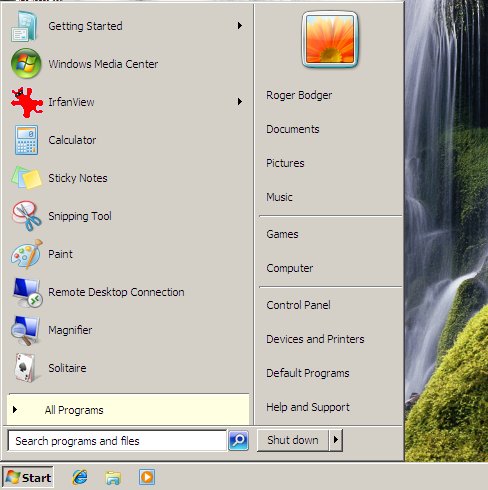This screenshot has width=488, height=490.
Task: Click the Sticky Notes text label
Action: pyautogui.click(x=78, y=178)
